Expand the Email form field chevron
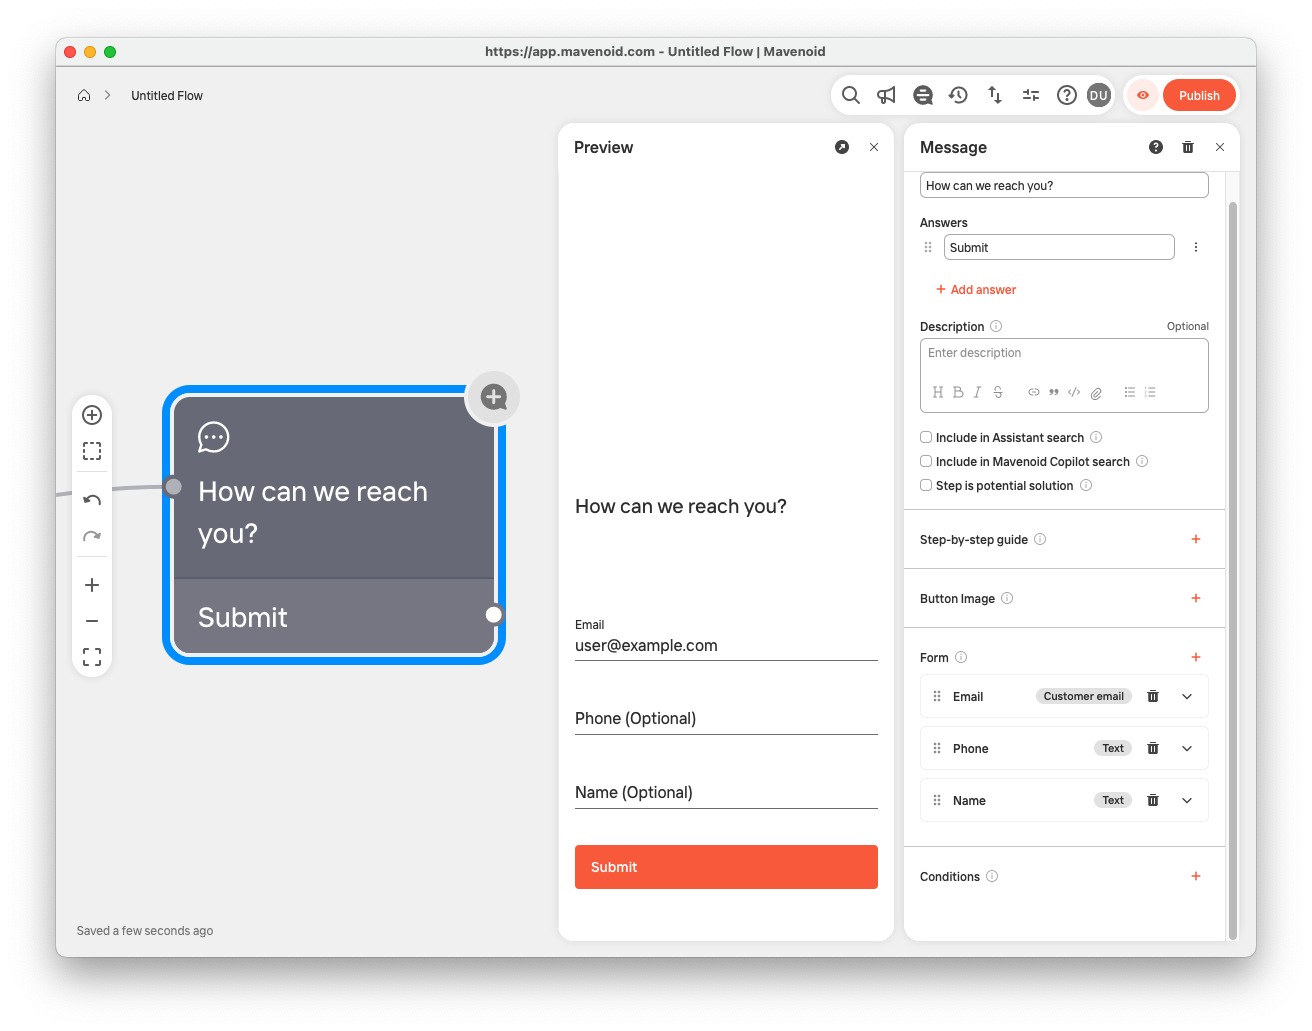Viewport: 1312px width, 1031px height. tap(1187, 696)
